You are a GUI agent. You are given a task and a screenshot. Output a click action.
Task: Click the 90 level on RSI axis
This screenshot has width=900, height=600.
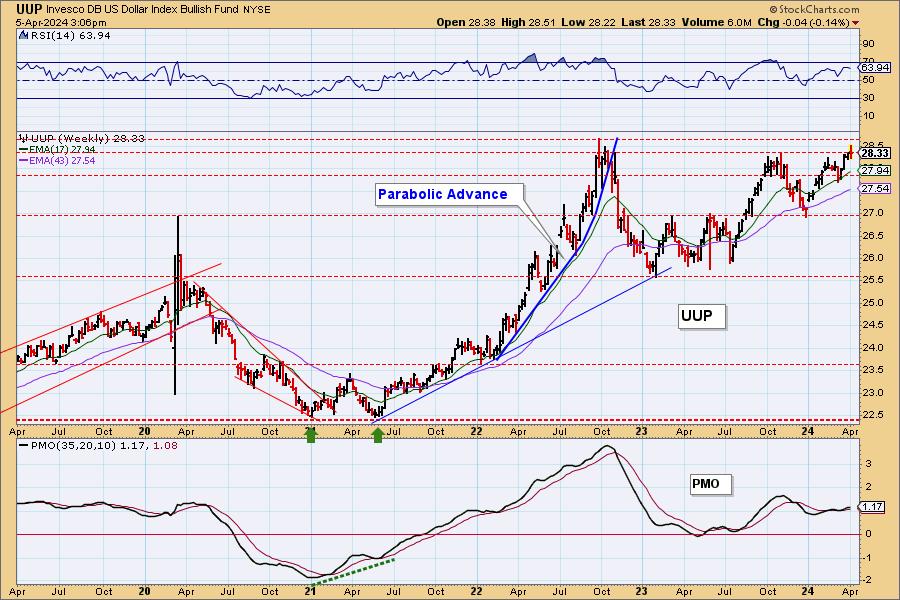[868, 44]
